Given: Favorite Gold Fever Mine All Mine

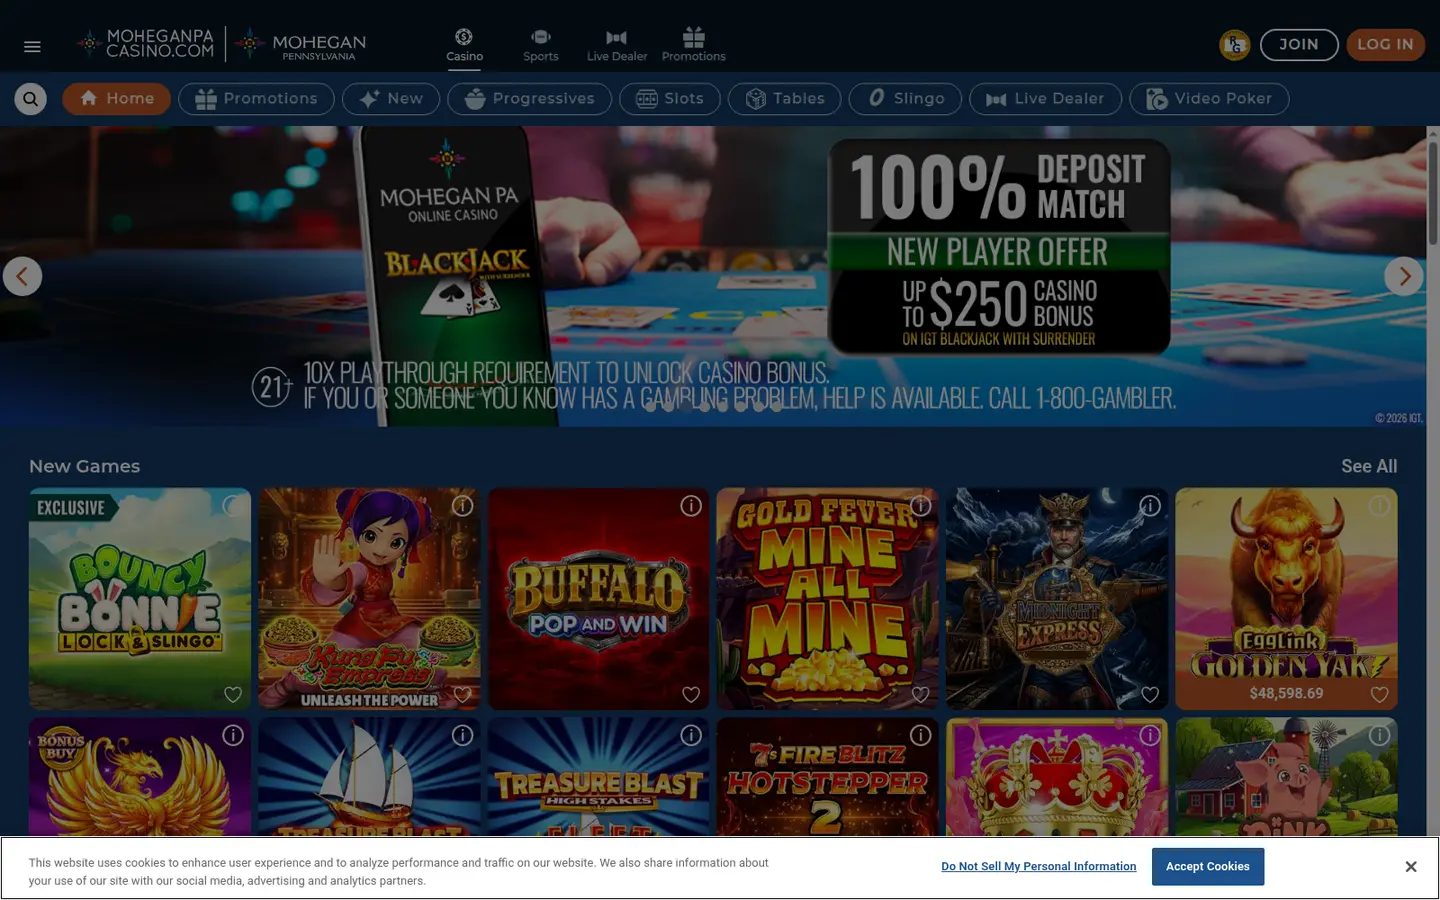Looking at the screenshot, I should click(921, 694).
